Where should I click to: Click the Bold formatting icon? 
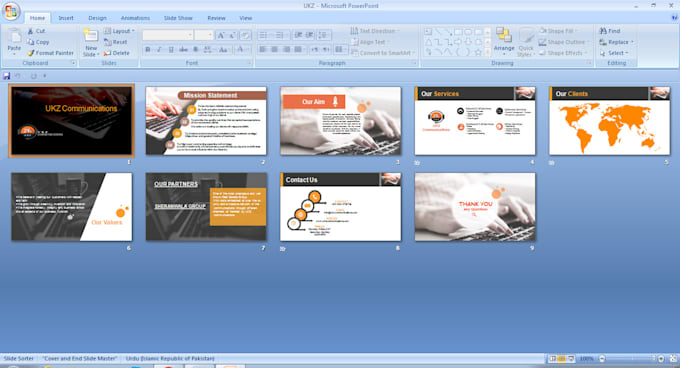click(x=148, y=49)
